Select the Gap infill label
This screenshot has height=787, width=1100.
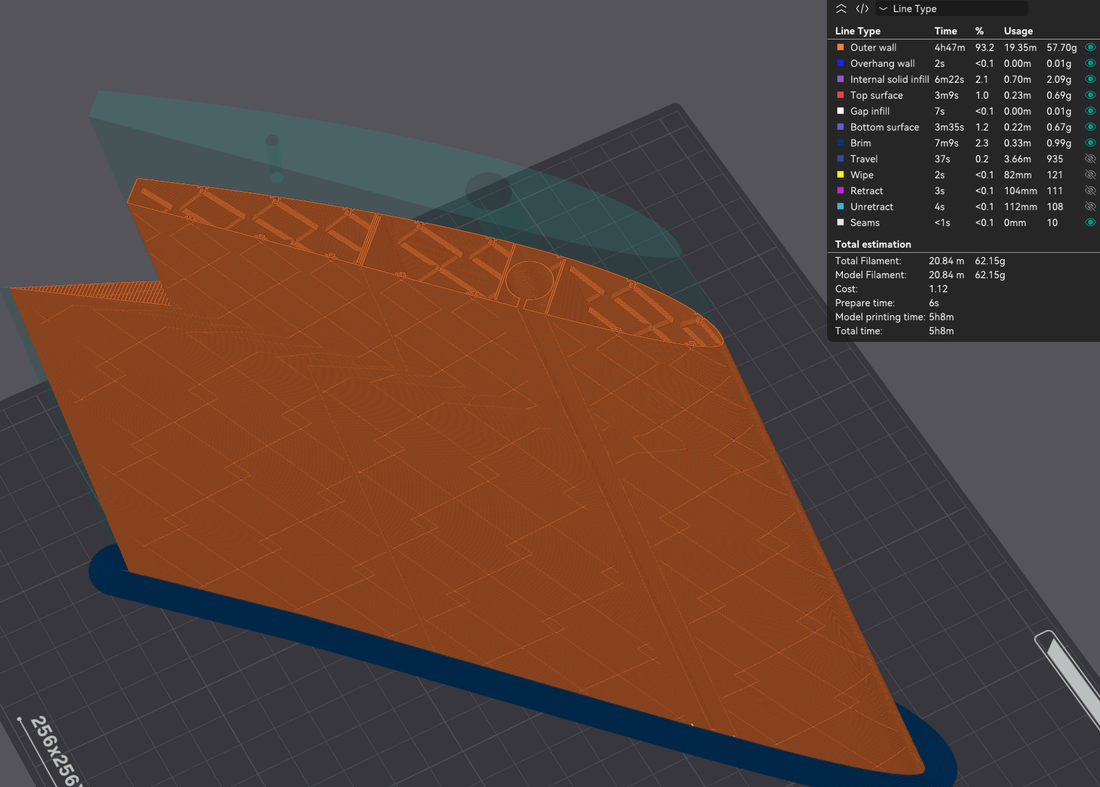[x=870, y=111]
